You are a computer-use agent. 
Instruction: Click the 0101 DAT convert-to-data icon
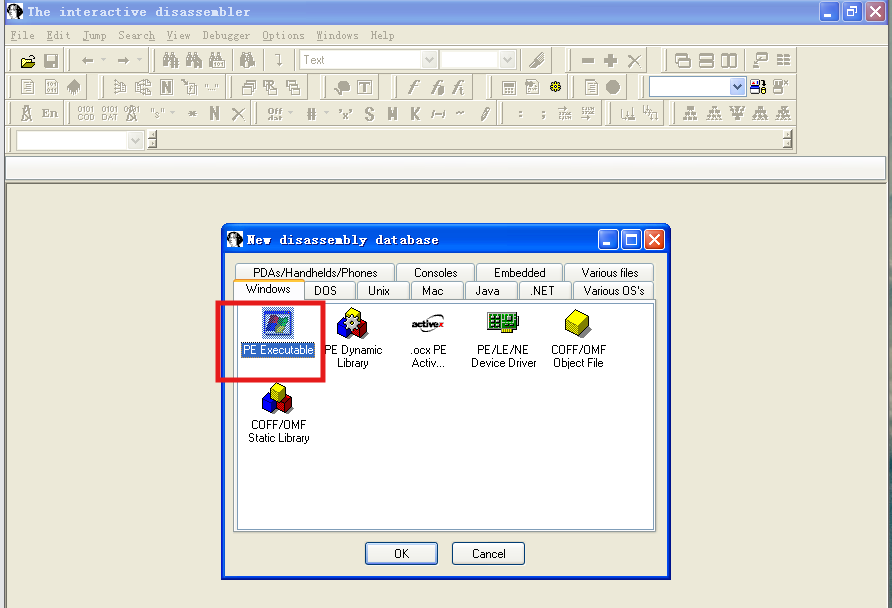tap(109, 113)
